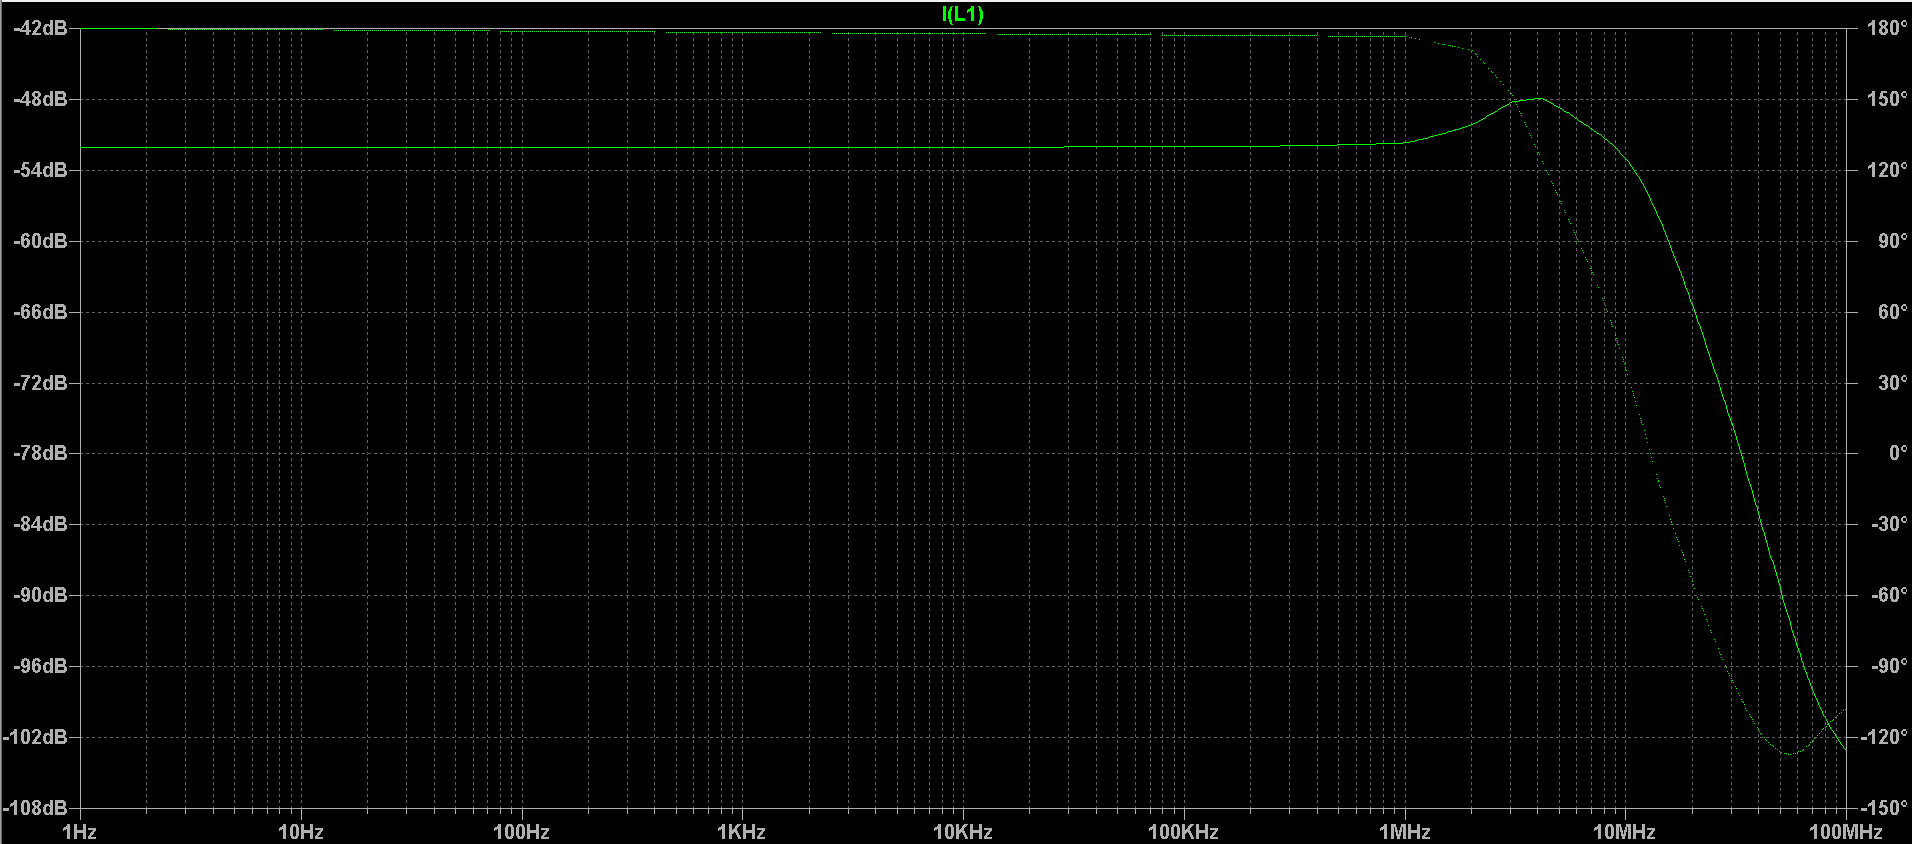The height and width of the screenshot is (844, 1912).
Task: Click the 1MHz frequency axis label
Action: tap(1404, 832)
